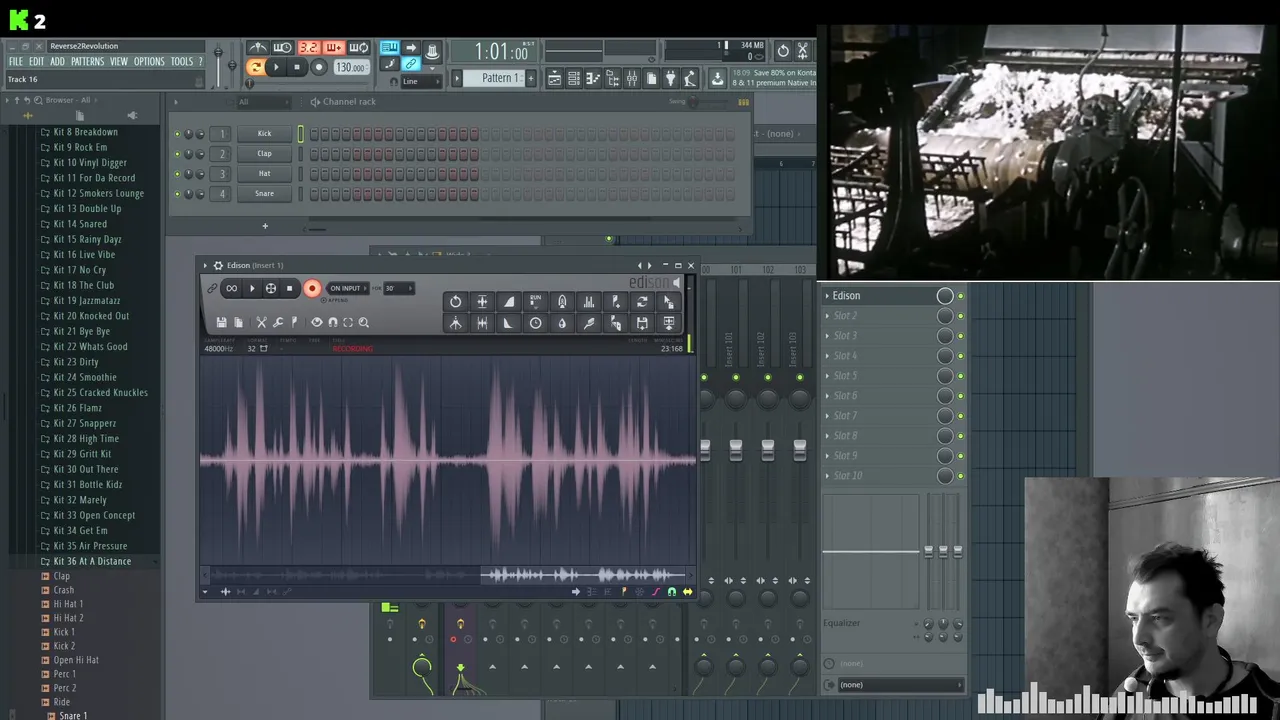The width and height of the screenshot is (1280, 720).
Task: Toggle the pattern/song mode button
Action: 256,67
